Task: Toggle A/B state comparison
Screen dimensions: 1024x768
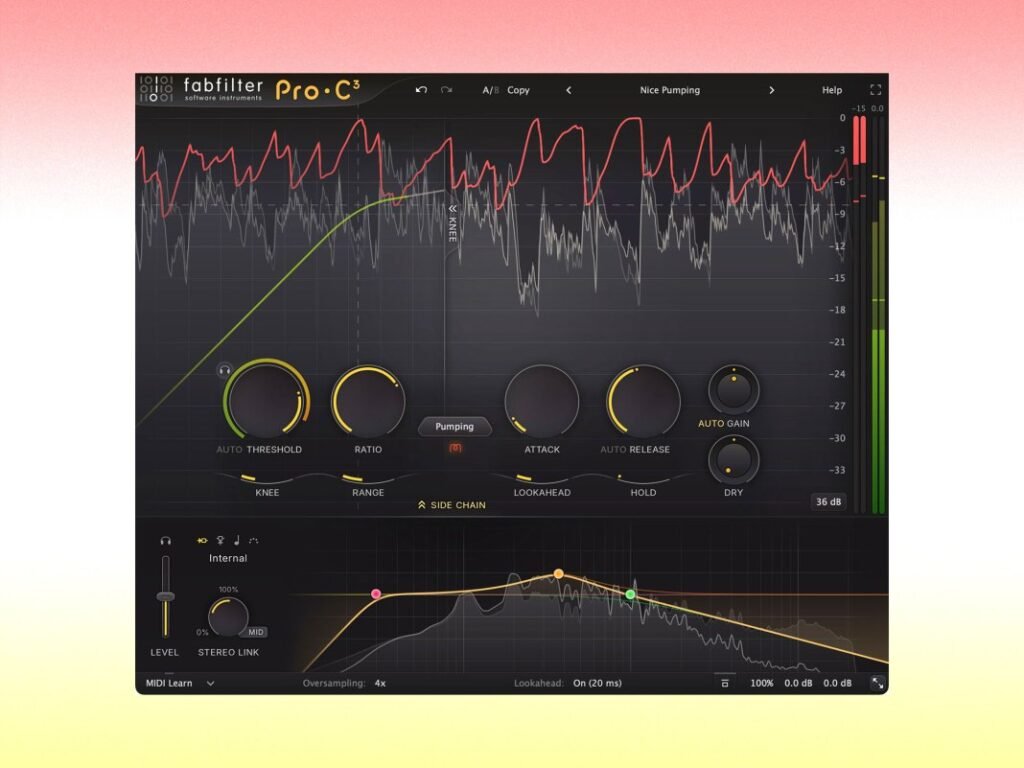Action: click(490, 90)
